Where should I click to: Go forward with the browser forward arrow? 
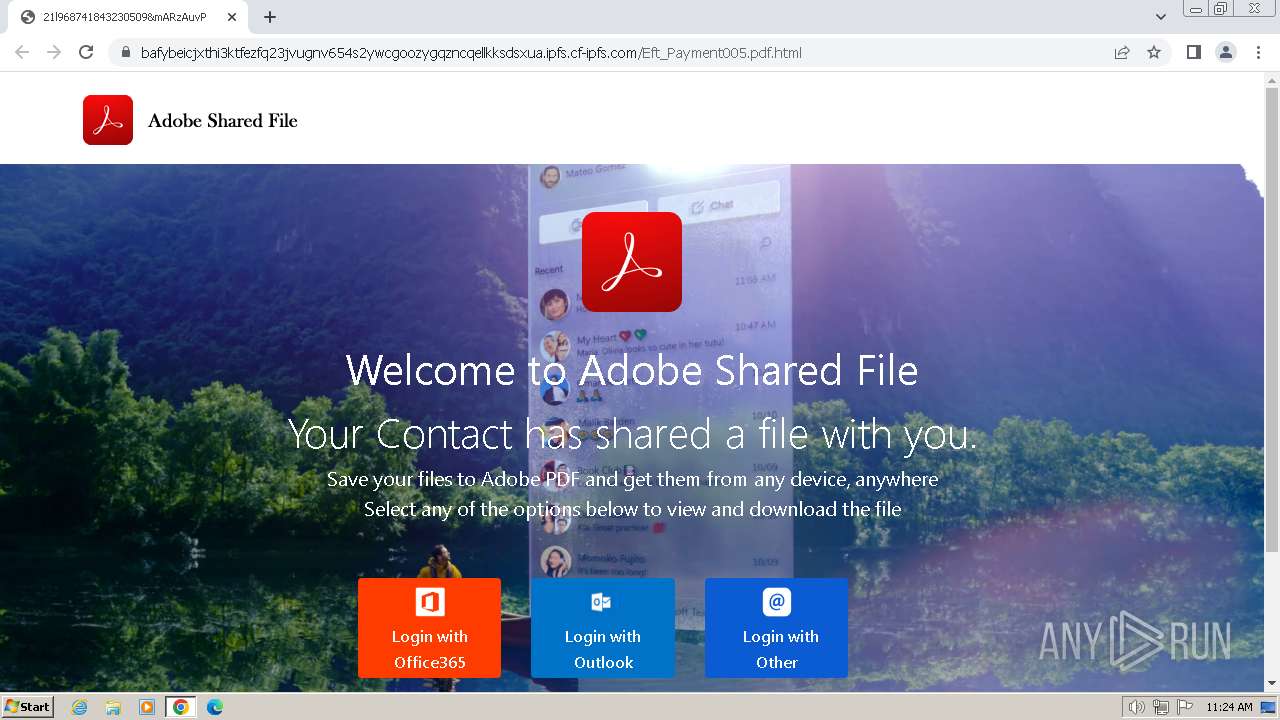(54, 52)
